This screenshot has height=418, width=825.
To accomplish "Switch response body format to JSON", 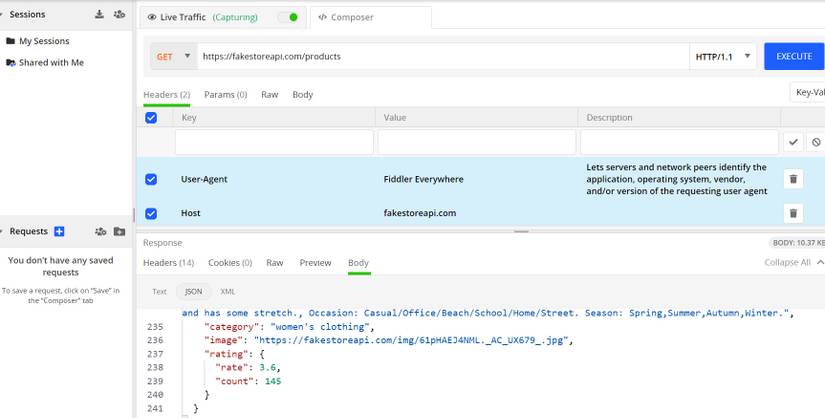I will point(194,292).
